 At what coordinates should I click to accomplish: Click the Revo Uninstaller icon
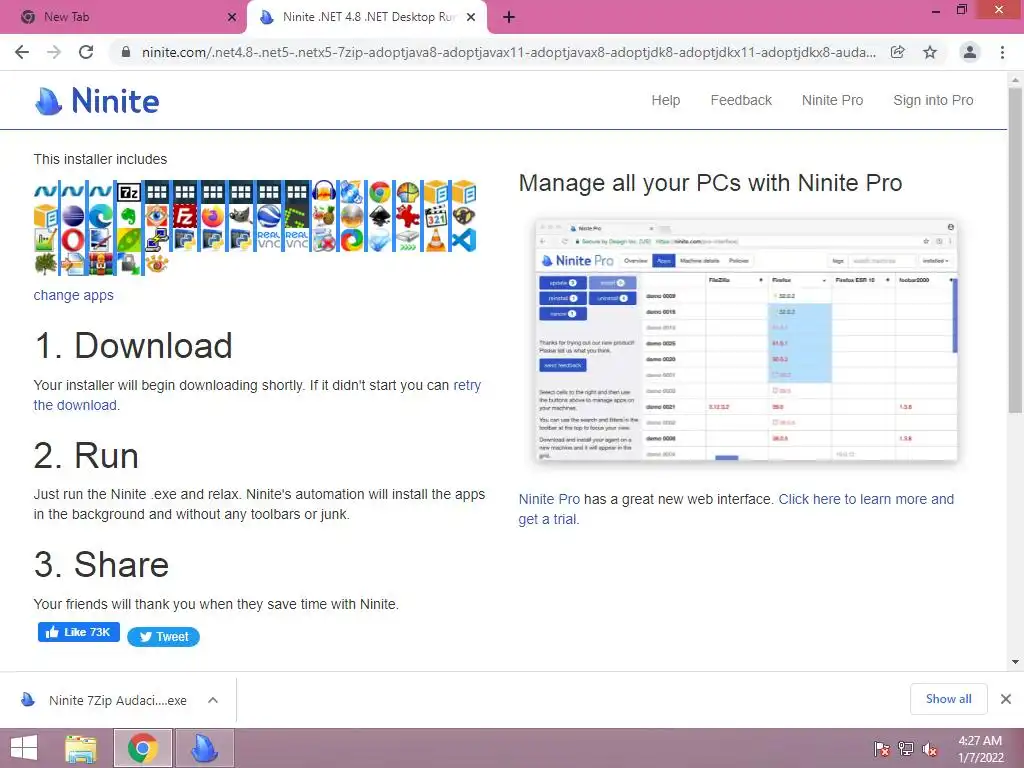pos(323,239)
